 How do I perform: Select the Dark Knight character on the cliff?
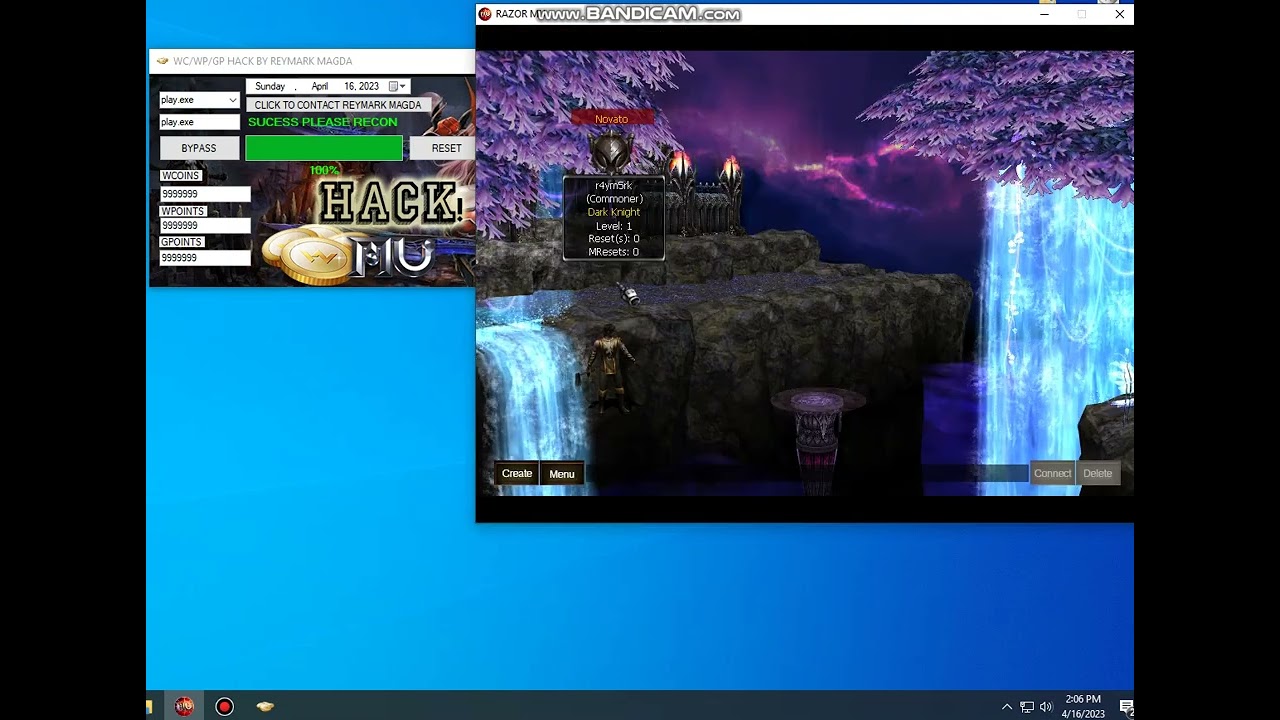pos(608,370)
